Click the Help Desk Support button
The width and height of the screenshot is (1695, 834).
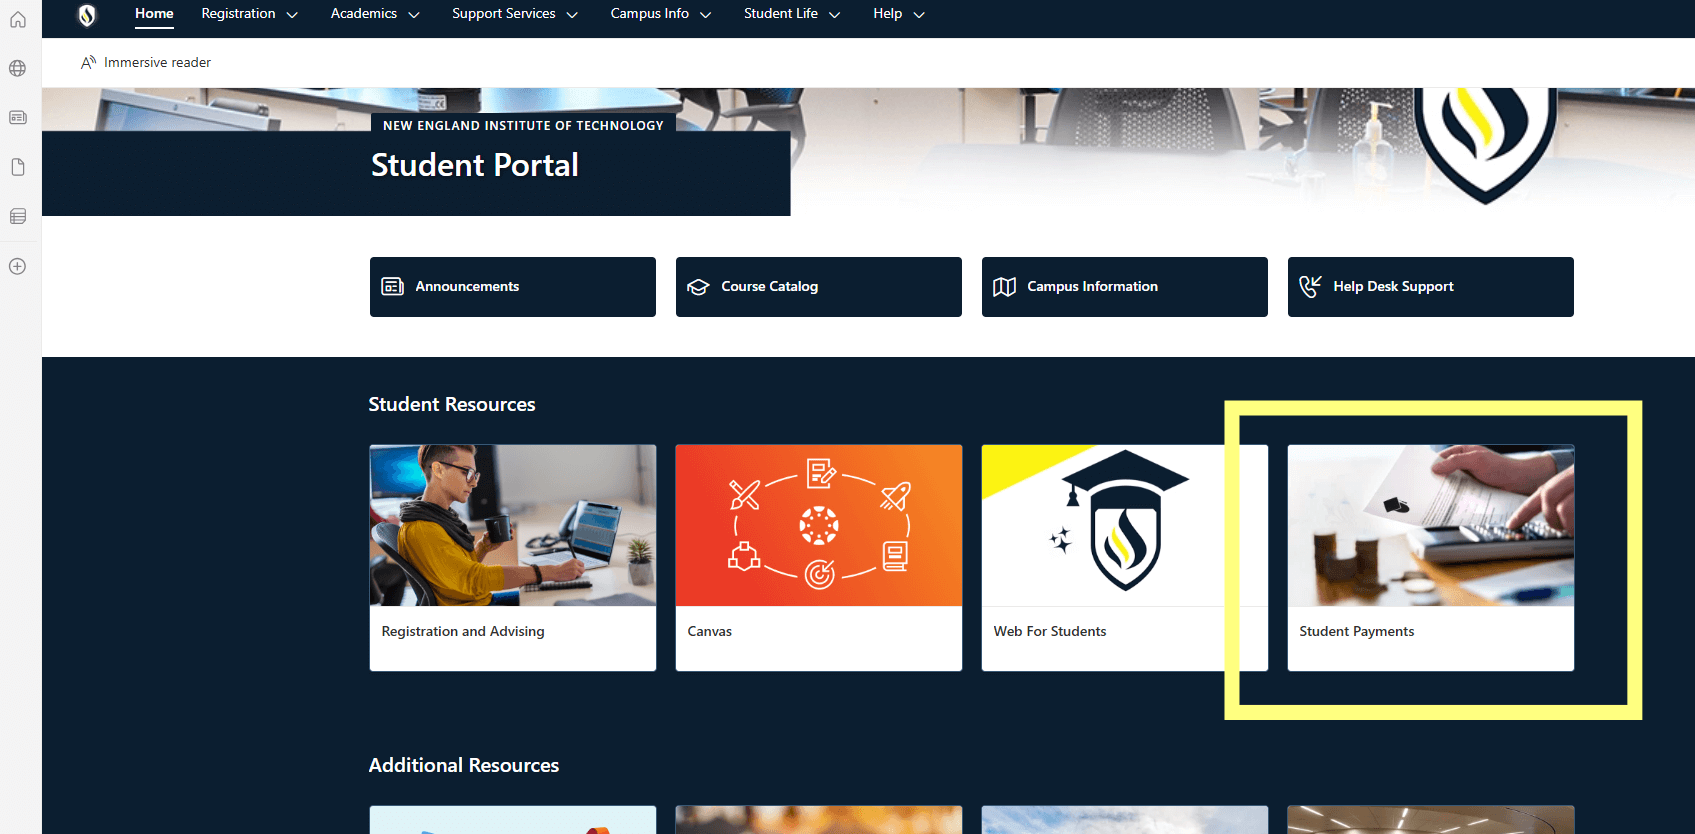pos(1430,287)
